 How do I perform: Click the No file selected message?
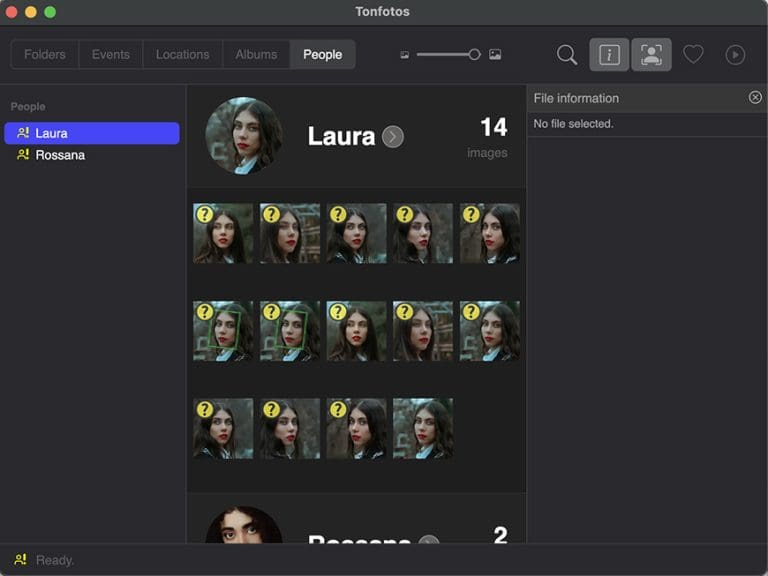[573, 123]
